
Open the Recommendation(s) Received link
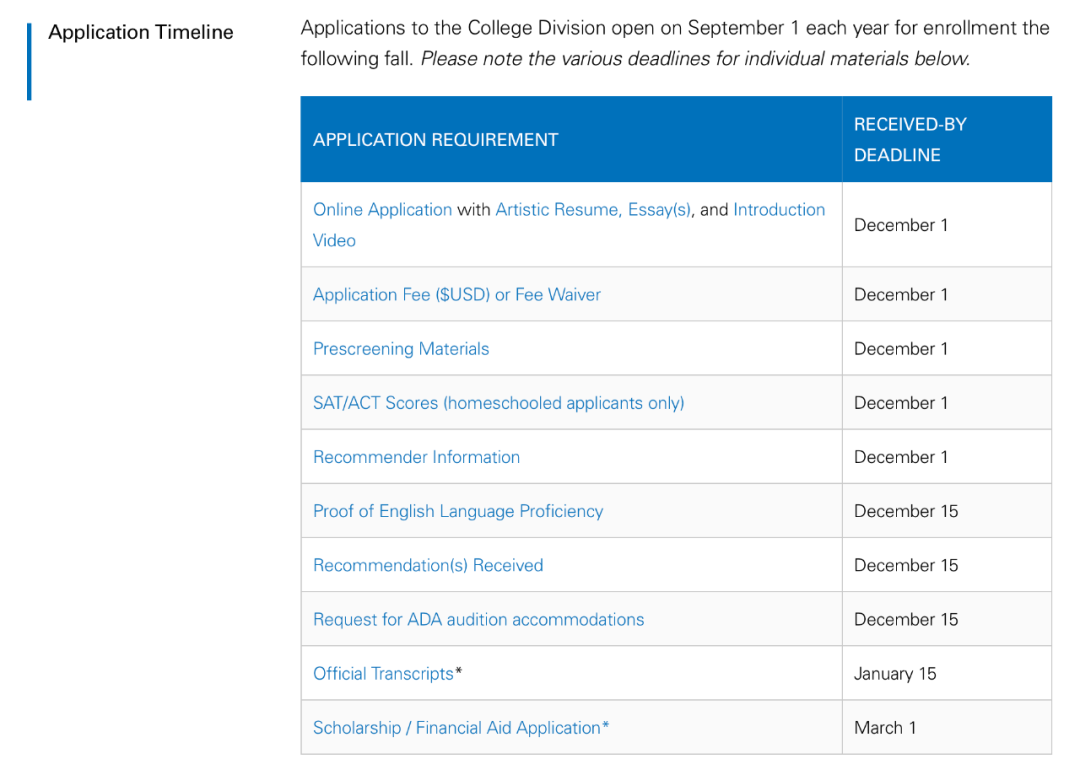(x=428, y=565)
